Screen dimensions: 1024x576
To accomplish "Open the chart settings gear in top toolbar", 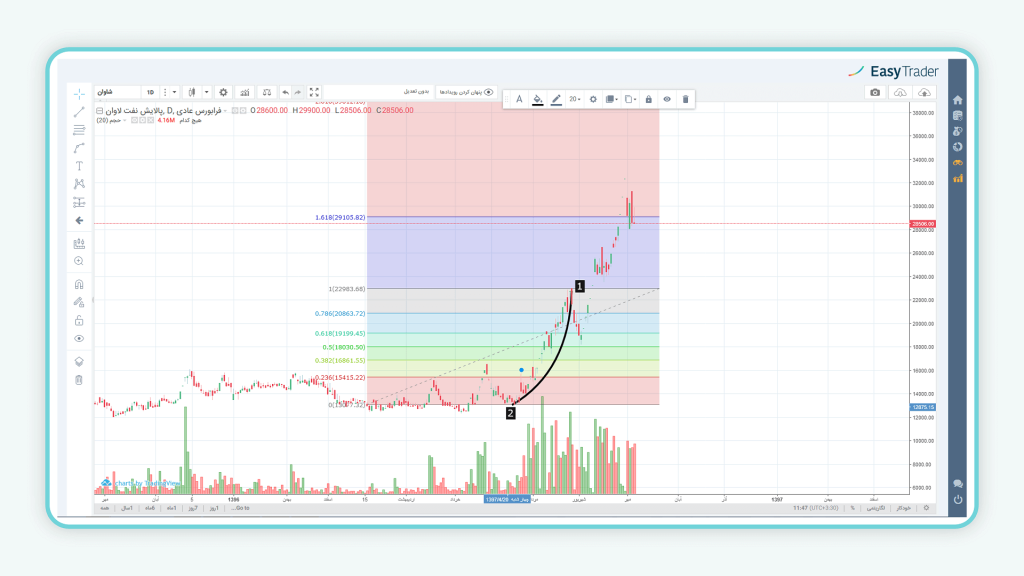I will tap(223, 92).
